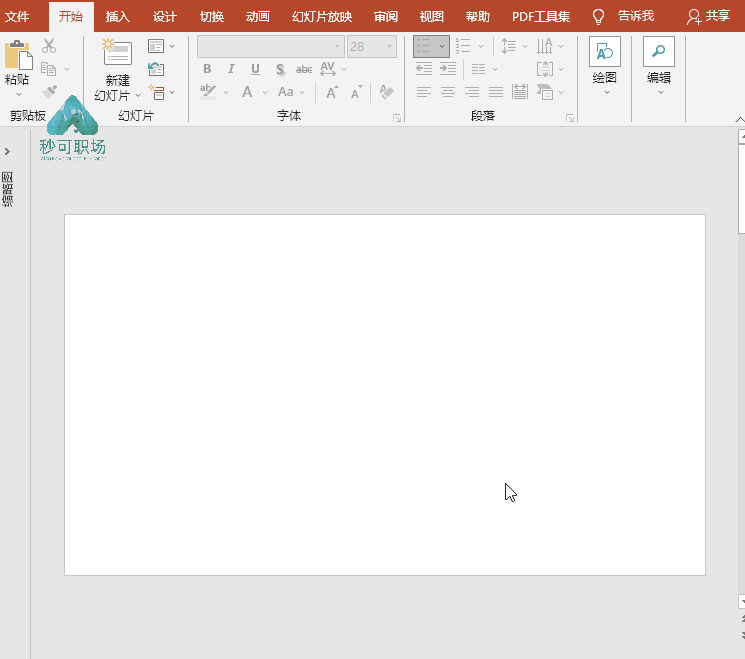Click the 共享 Share button
Viewport: 745px width, 659px height.
pyautogui.click(x=708, y=16)
